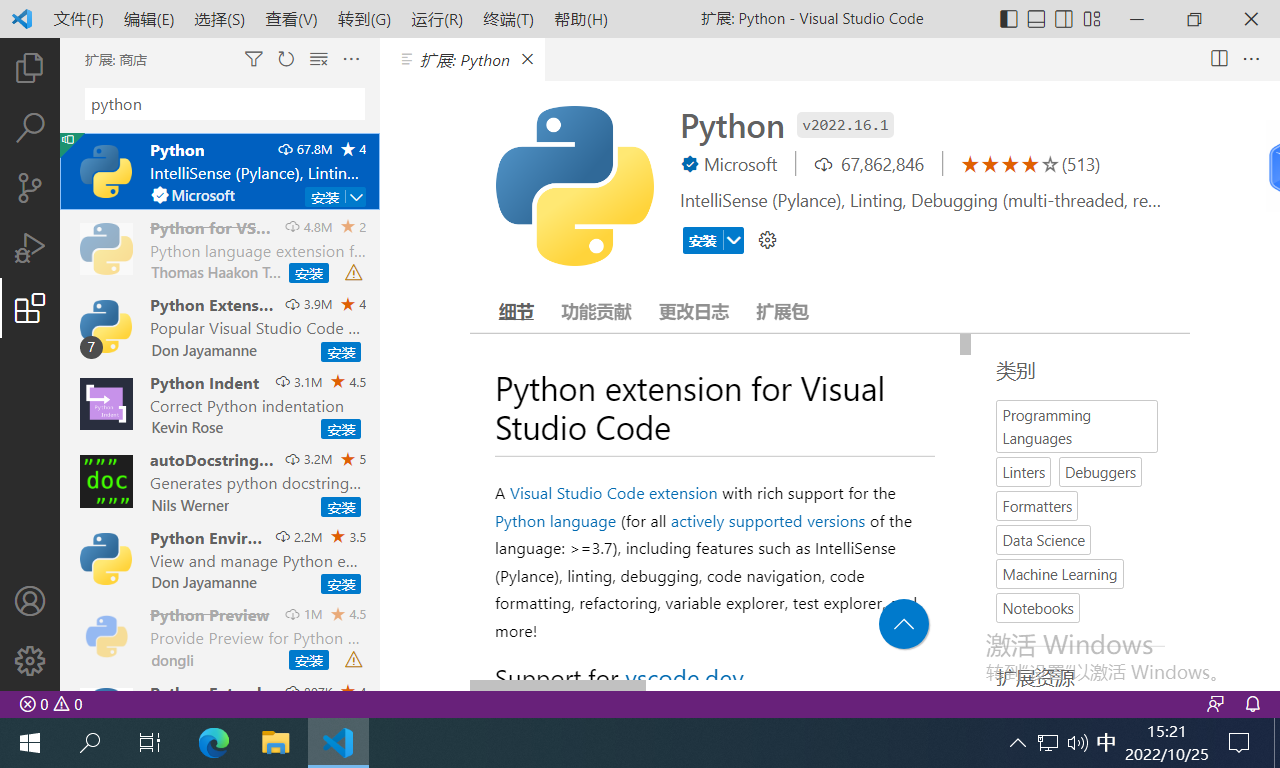The height and width of the screenshot is (768, 1280).
Task: Install Python Extension Pack by Don Jayamanne
Action: pos(341,352)
